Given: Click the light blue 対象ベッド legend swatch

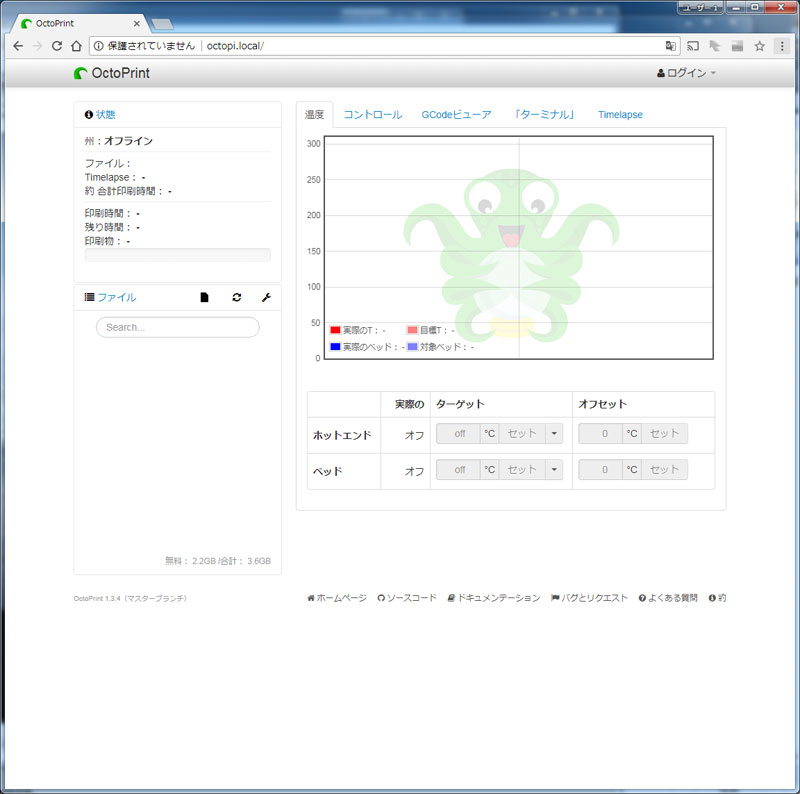Looking at the screenshot, I should (412, 347).
